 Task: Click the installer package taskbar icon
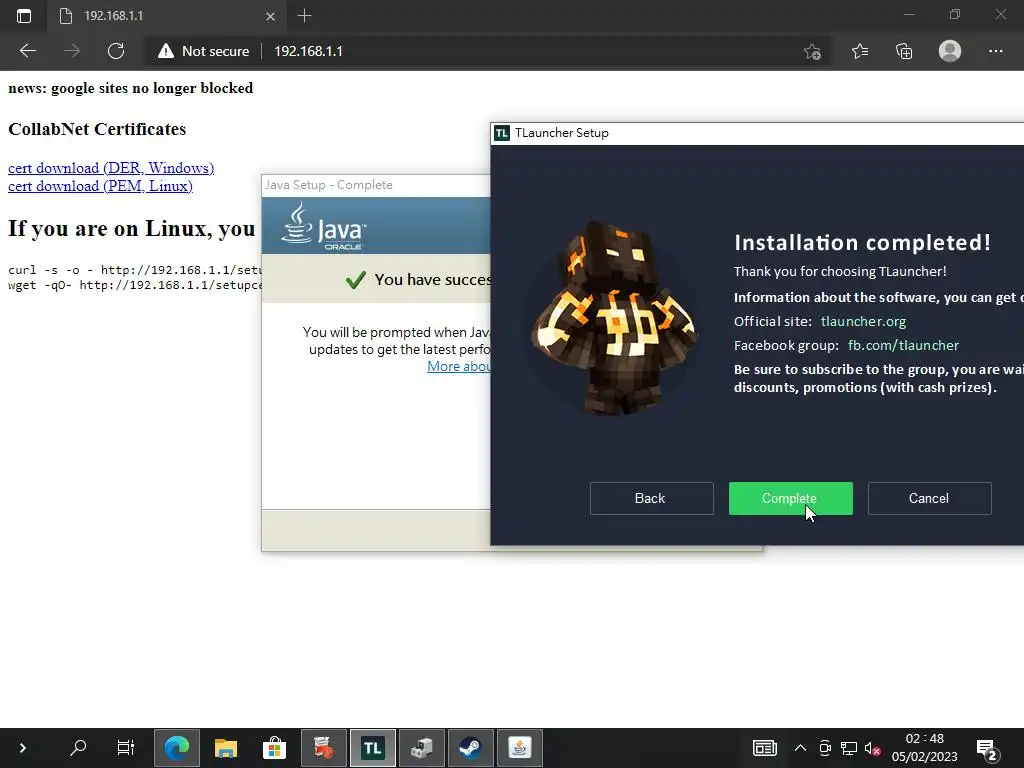[x=422, y=748]
